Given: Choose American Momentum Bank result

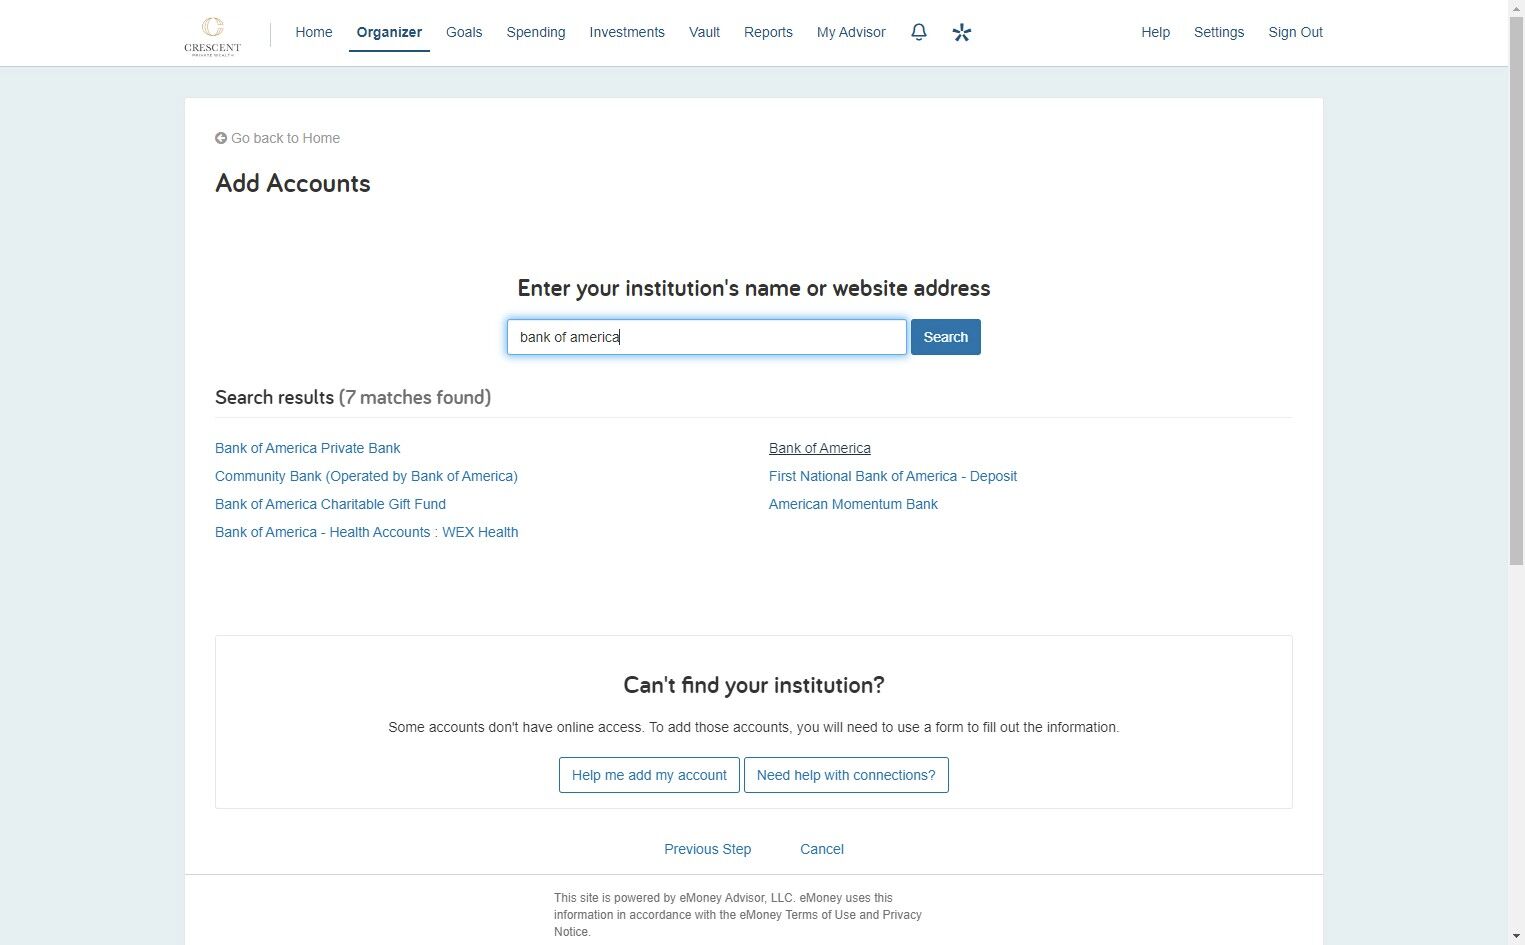Looking at the screenshot, I should click(x=853, y=504).
